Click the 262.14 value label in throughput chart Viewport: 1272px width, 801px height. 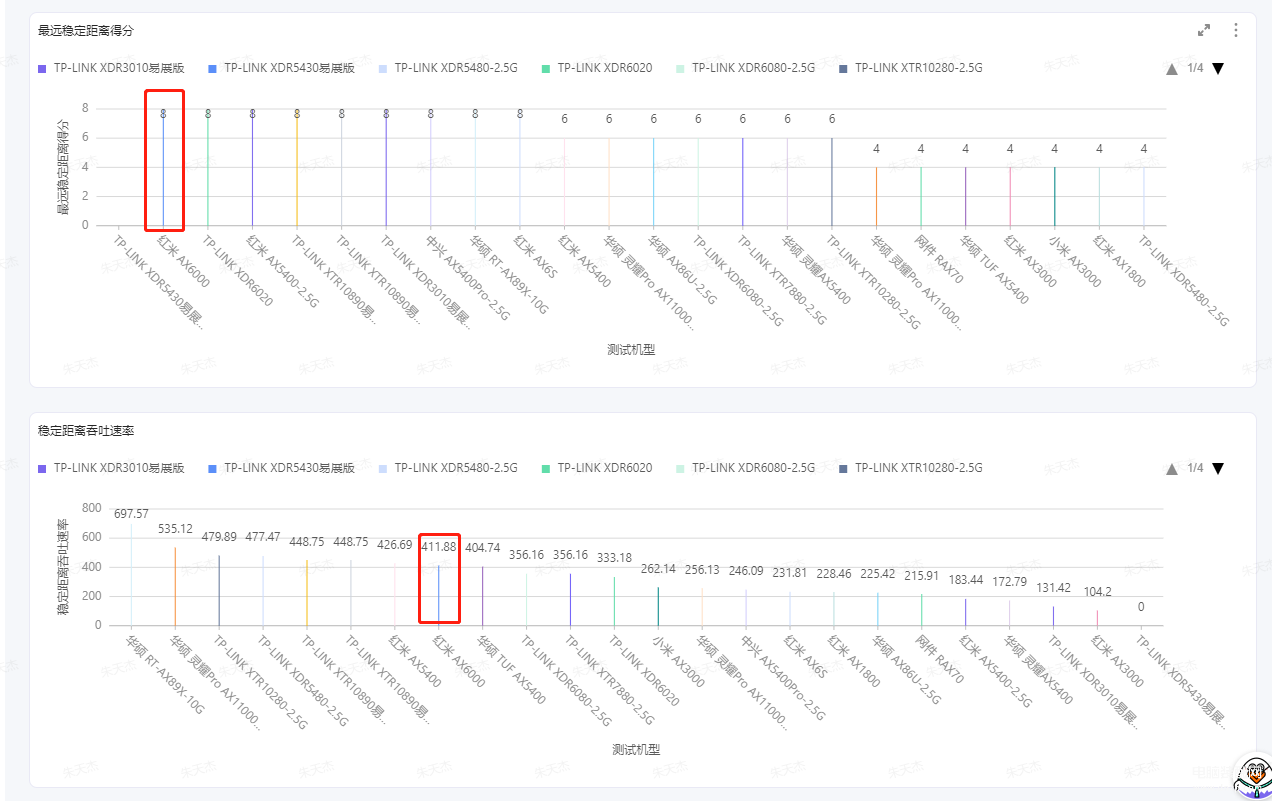click(658, 569)
